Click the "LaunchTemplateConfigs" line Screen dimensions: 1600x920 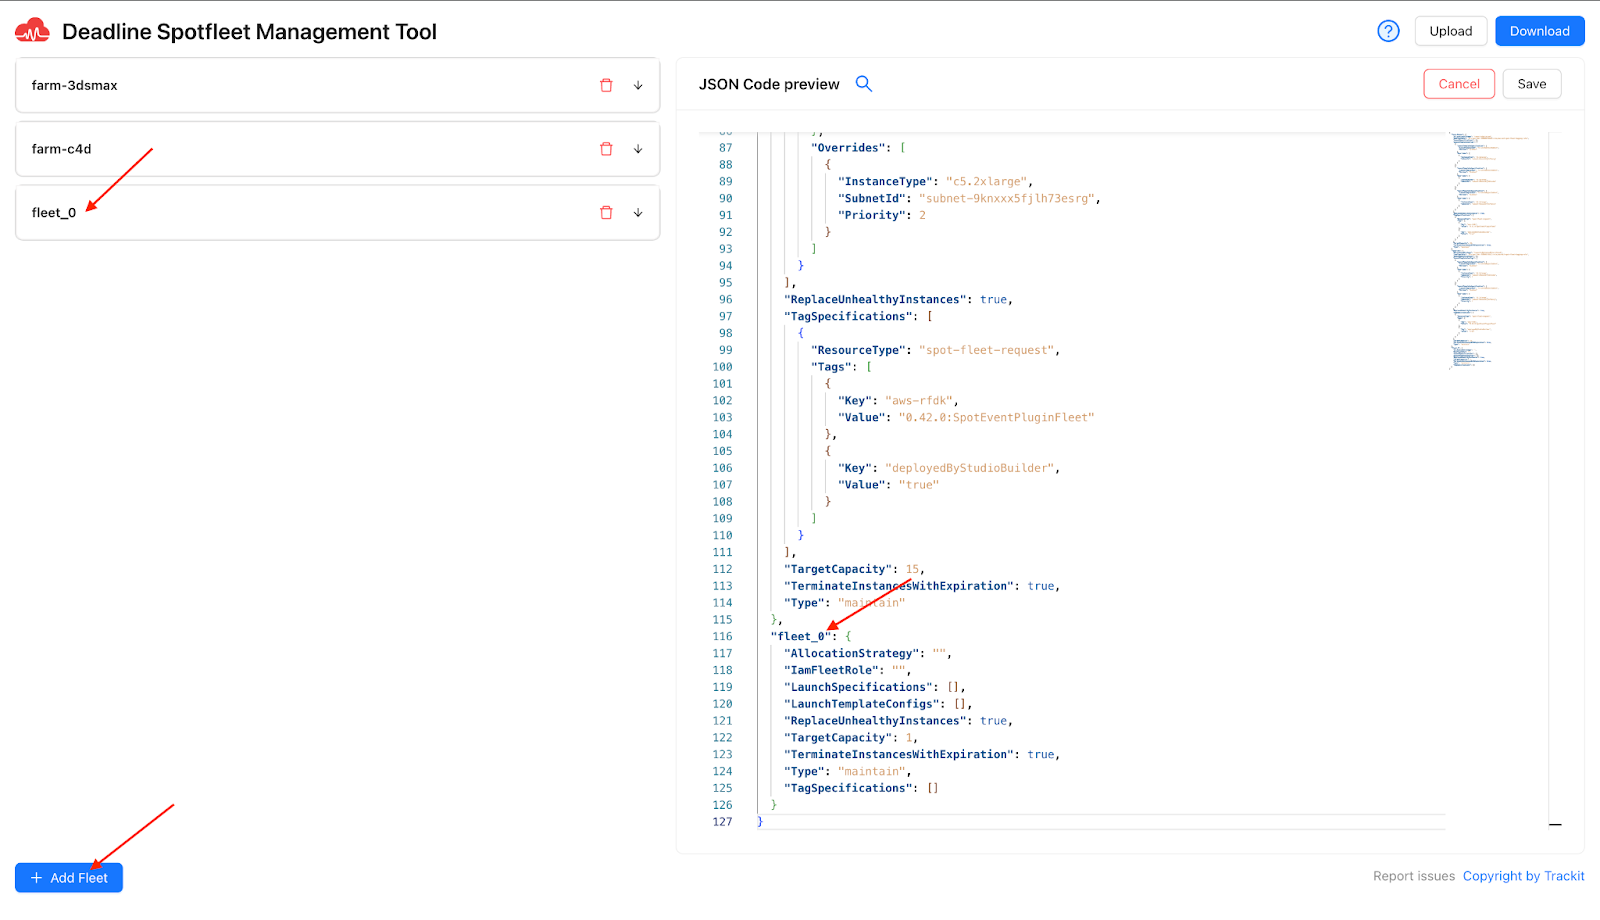pyautogui.click(x=878, y=704)
